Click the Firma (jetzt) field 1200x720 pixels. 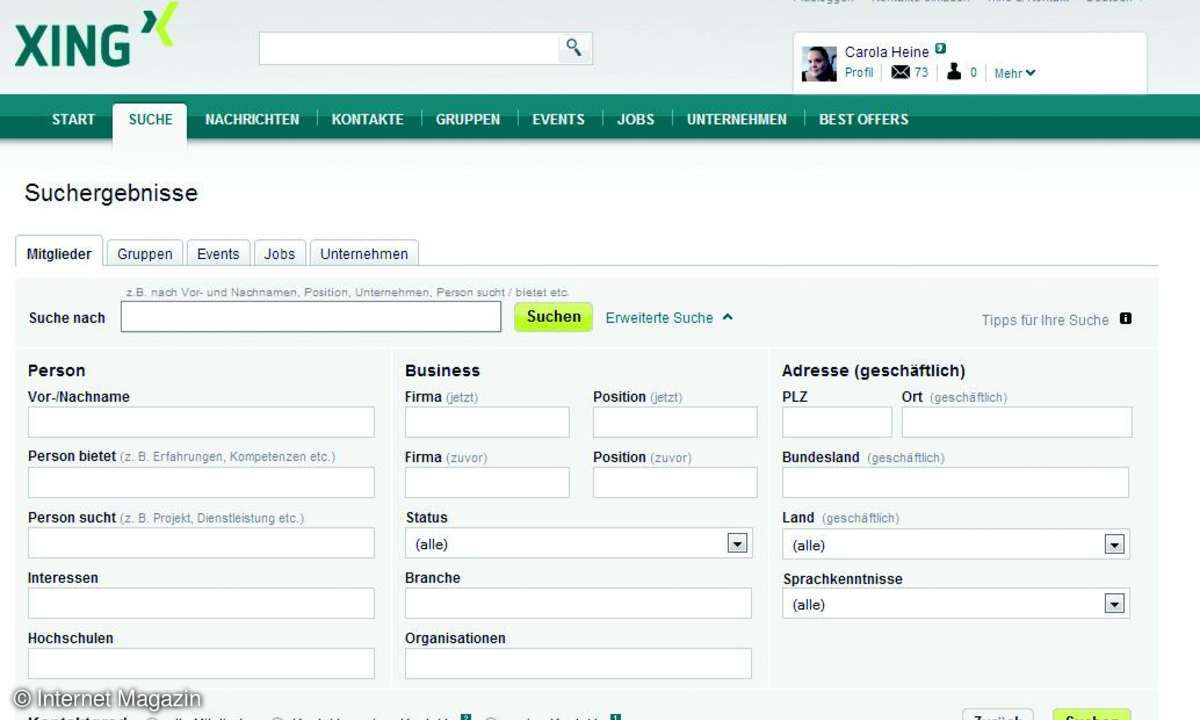(487, 422)
